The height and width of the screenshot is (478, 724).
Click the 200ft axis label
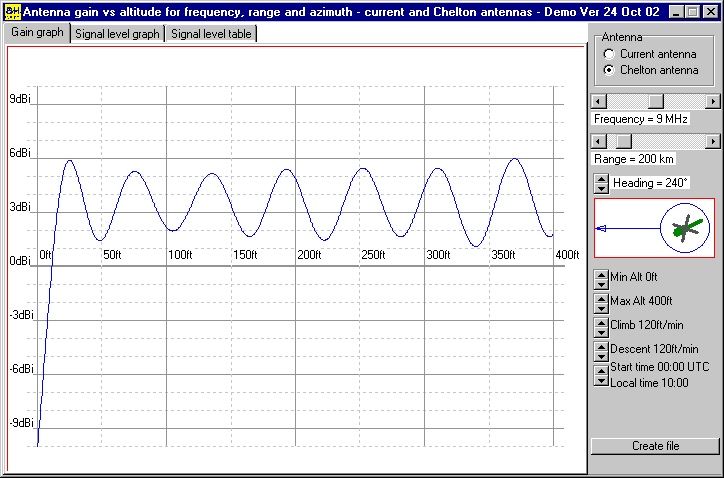point(309,255)
